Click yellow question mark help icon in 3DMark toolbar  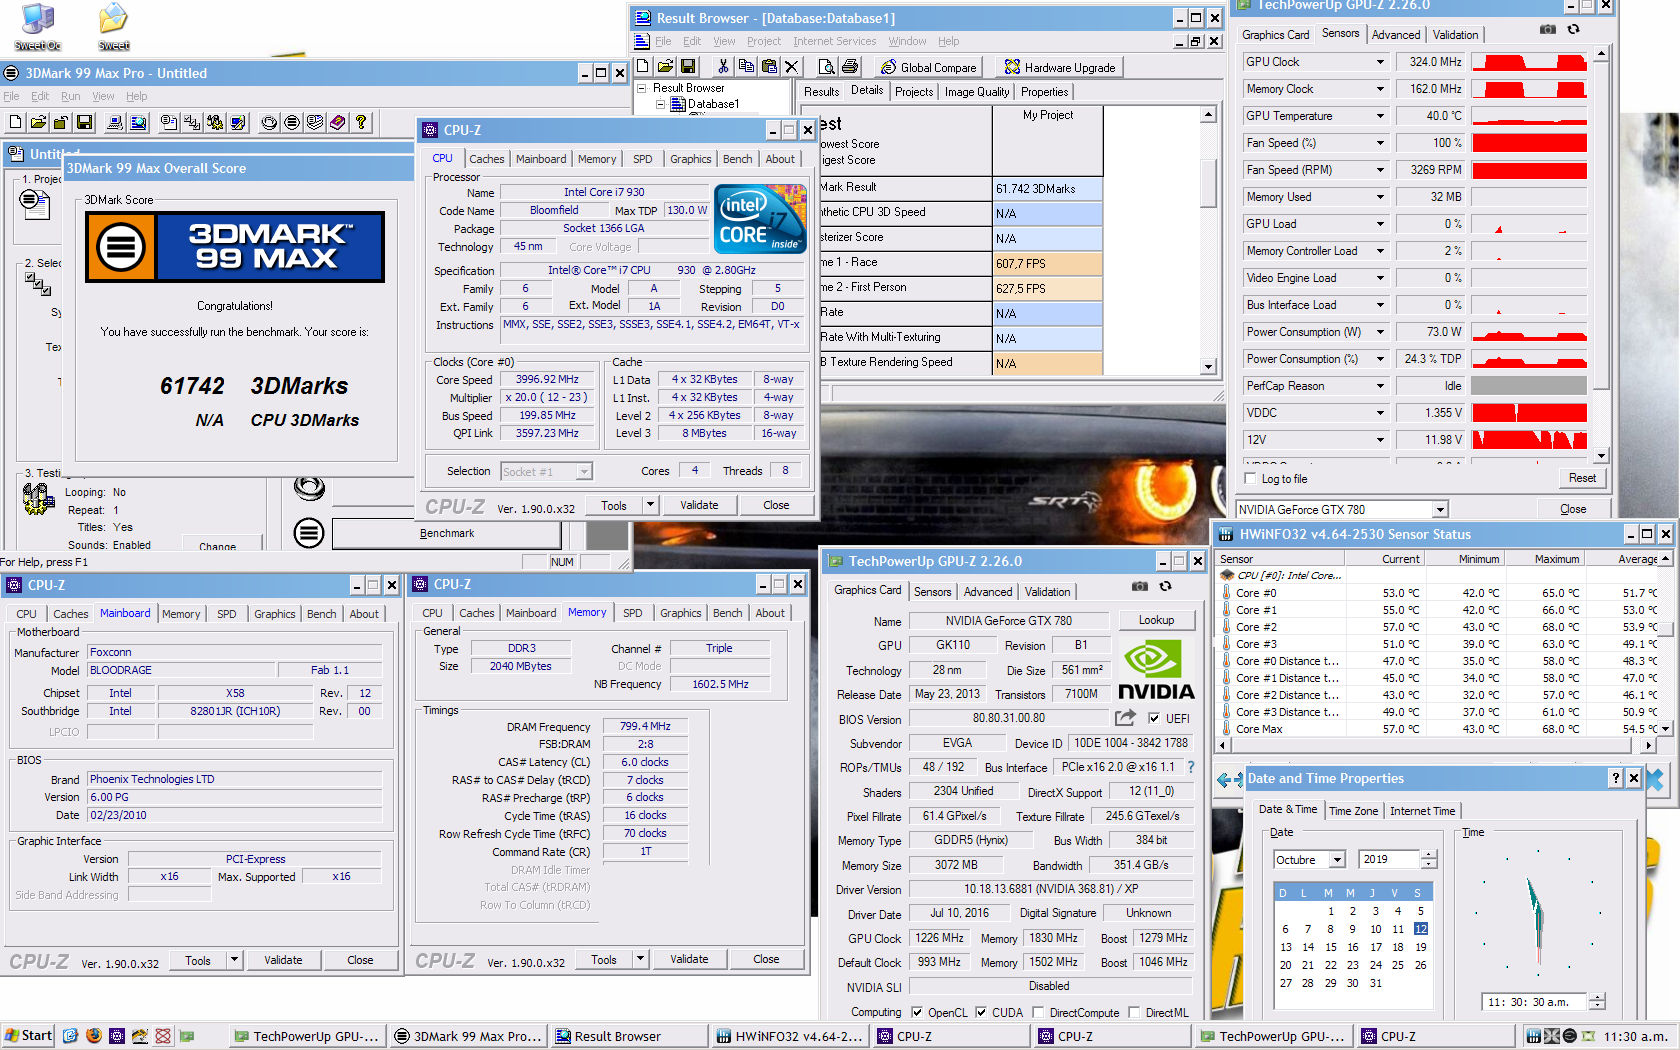pos(361,122)
